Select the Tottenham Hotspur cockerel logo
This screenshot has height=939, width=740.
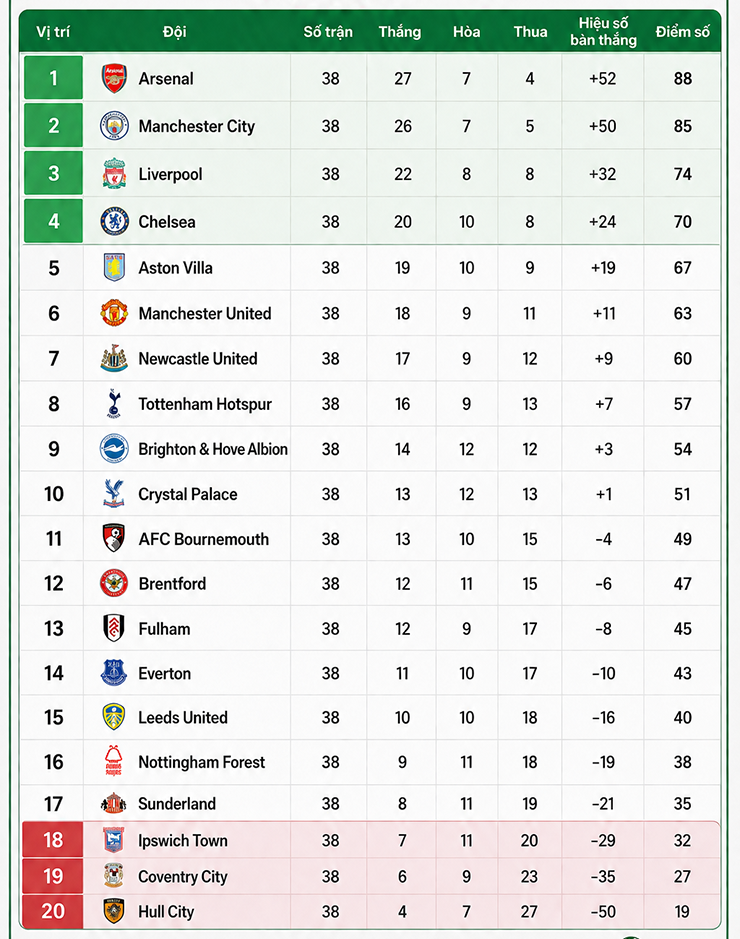pyautogui.click(x=114, y=404)
